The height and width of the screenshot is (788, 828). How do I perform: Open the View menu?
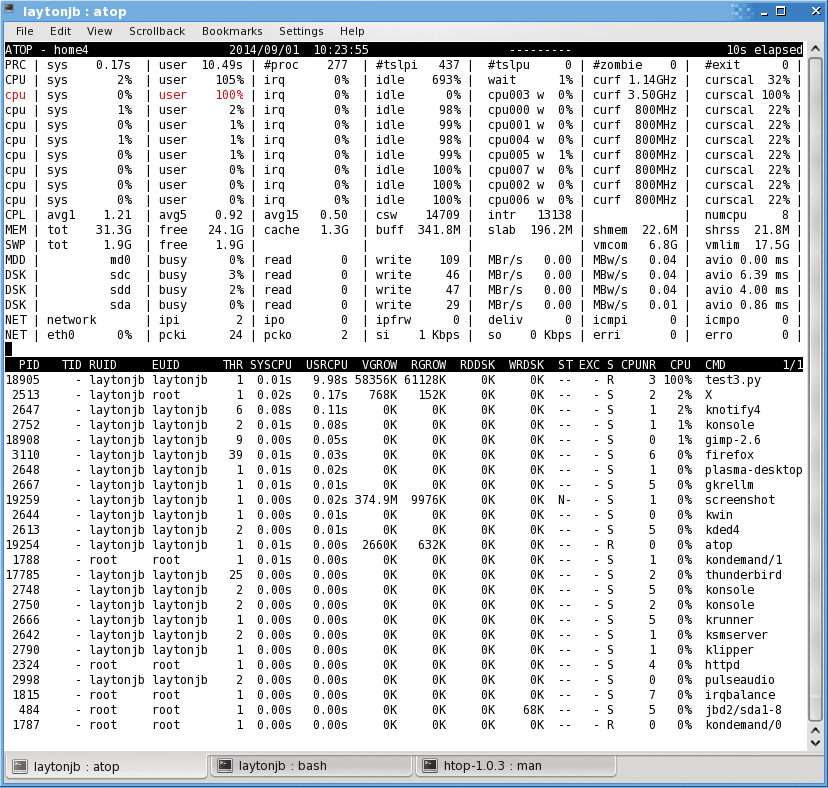98,30
